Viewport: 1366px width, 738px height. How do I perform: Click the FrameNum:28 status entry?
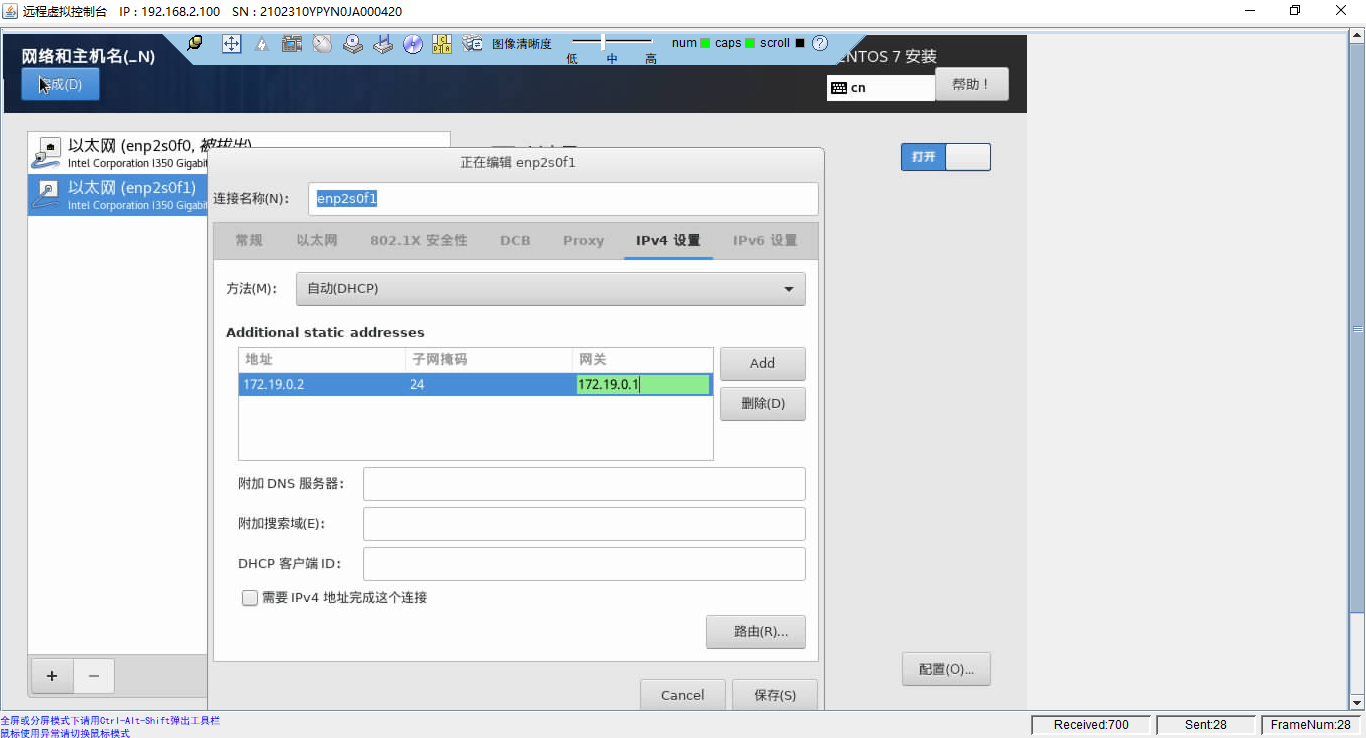(1311, 725)
